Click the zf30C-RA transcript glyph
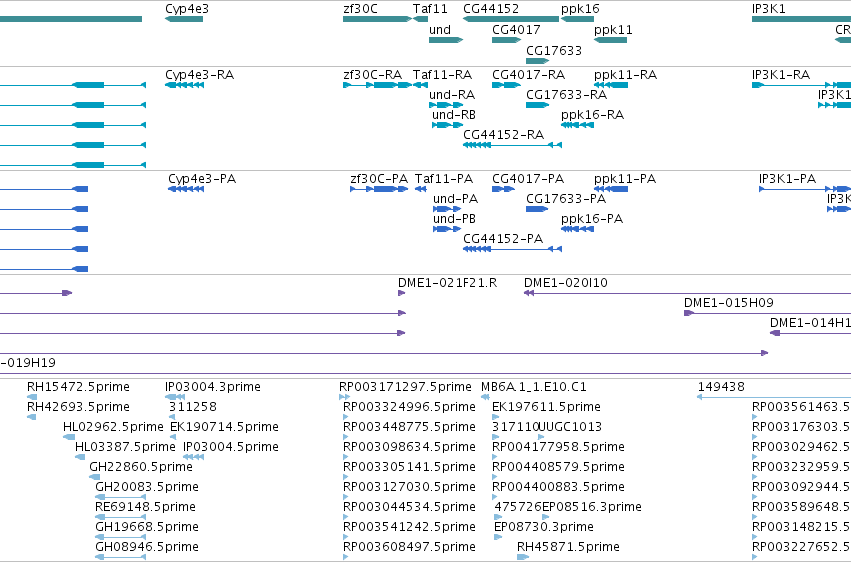 pyautogui.click(x=377, y=85)
